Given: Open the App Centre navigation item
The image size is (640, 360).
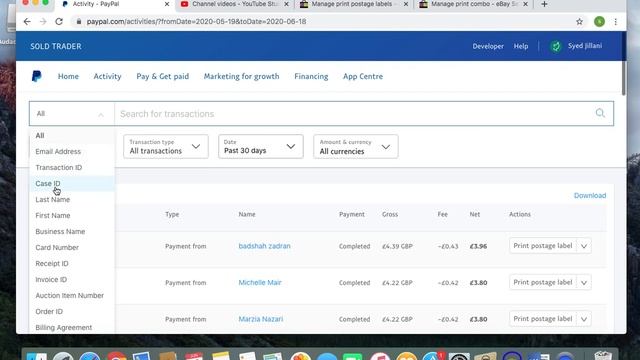Looking at the screenshot, I should coord(363,76).
